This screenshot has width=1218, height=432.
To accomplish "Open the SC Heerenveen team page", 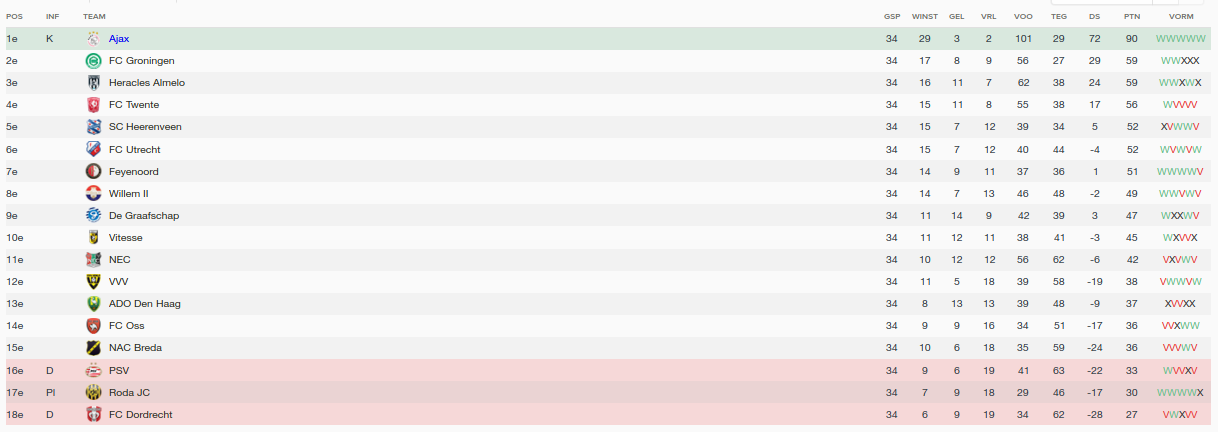I will pos(145,127).
